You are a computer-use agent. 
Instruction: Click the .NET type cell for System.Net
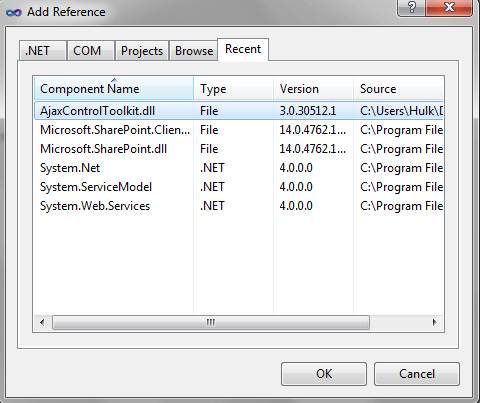point(212,168)
